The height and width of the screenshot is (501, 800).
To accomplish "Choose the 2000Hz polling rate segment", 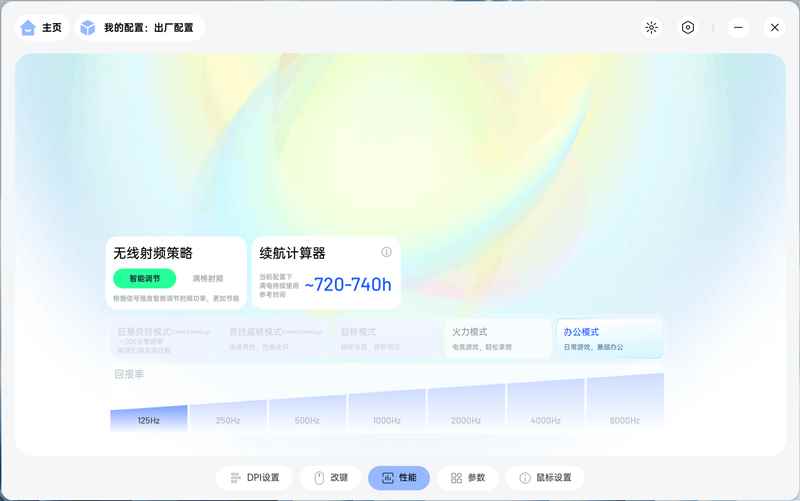I will click(x=466, y=408).
